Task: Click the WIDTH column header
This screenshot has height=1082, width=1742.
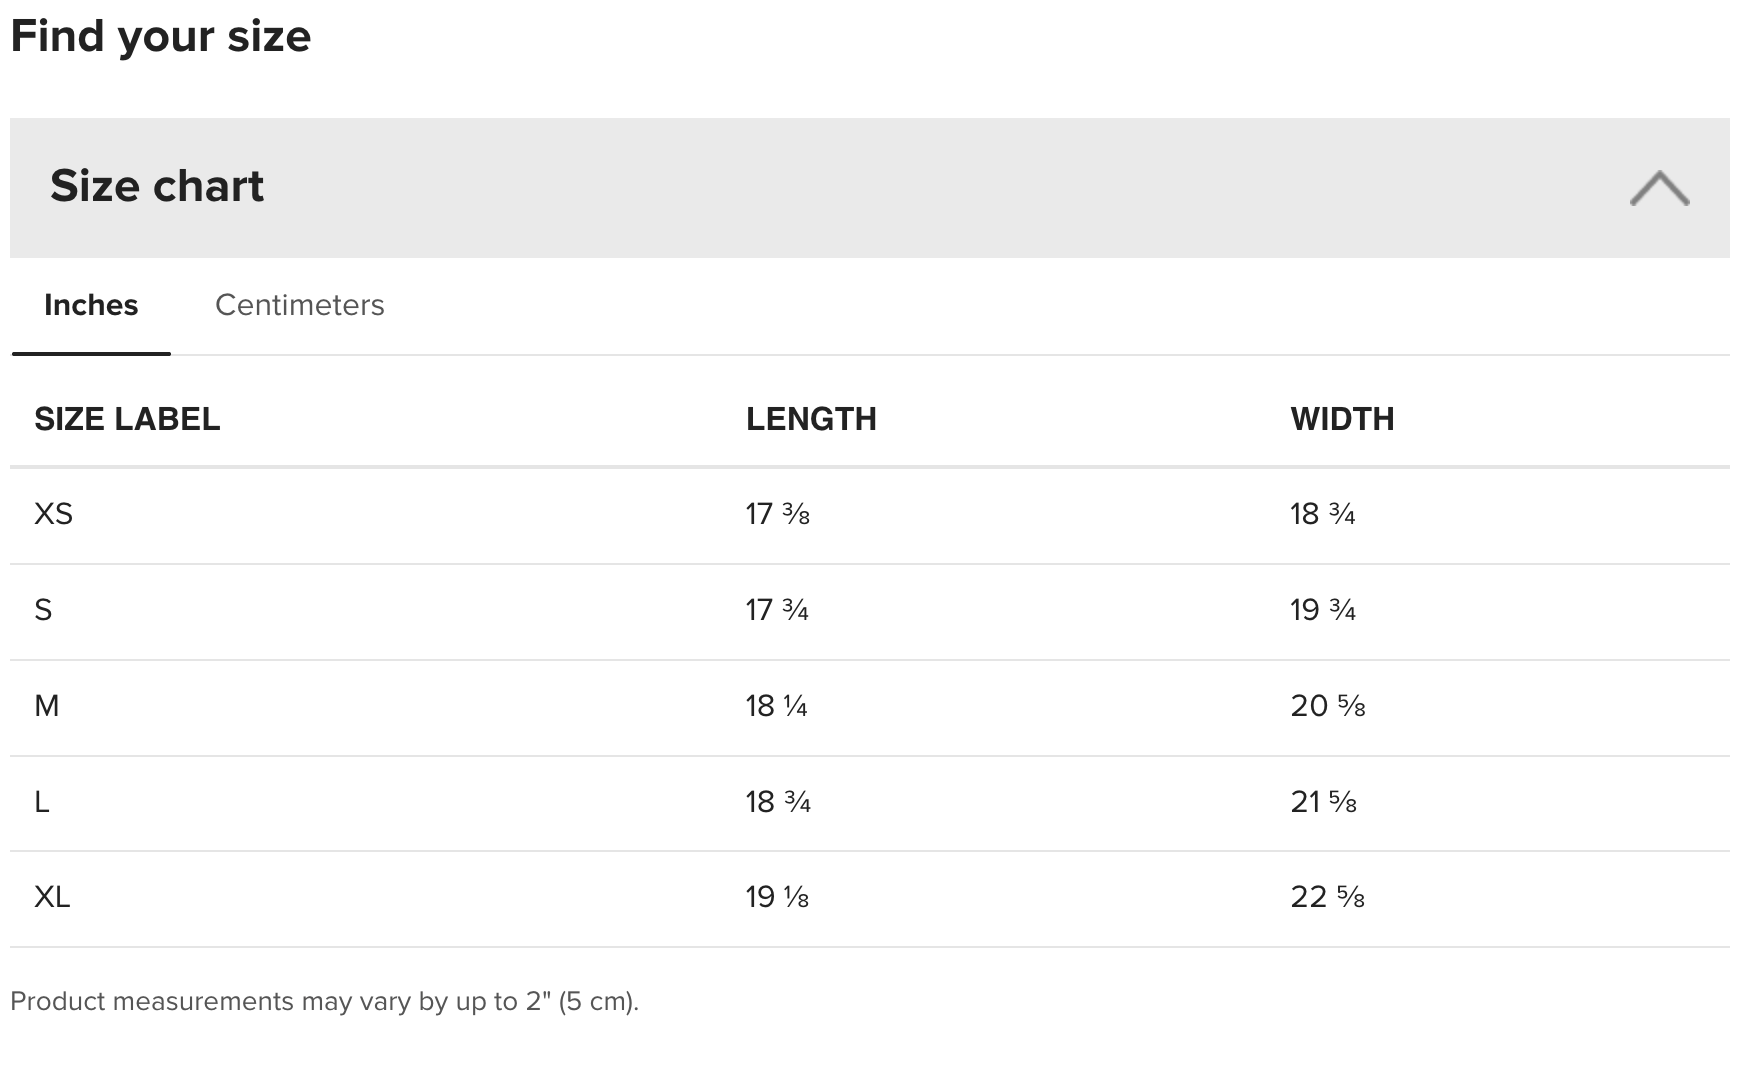Action: click(x=1342, y=419)
